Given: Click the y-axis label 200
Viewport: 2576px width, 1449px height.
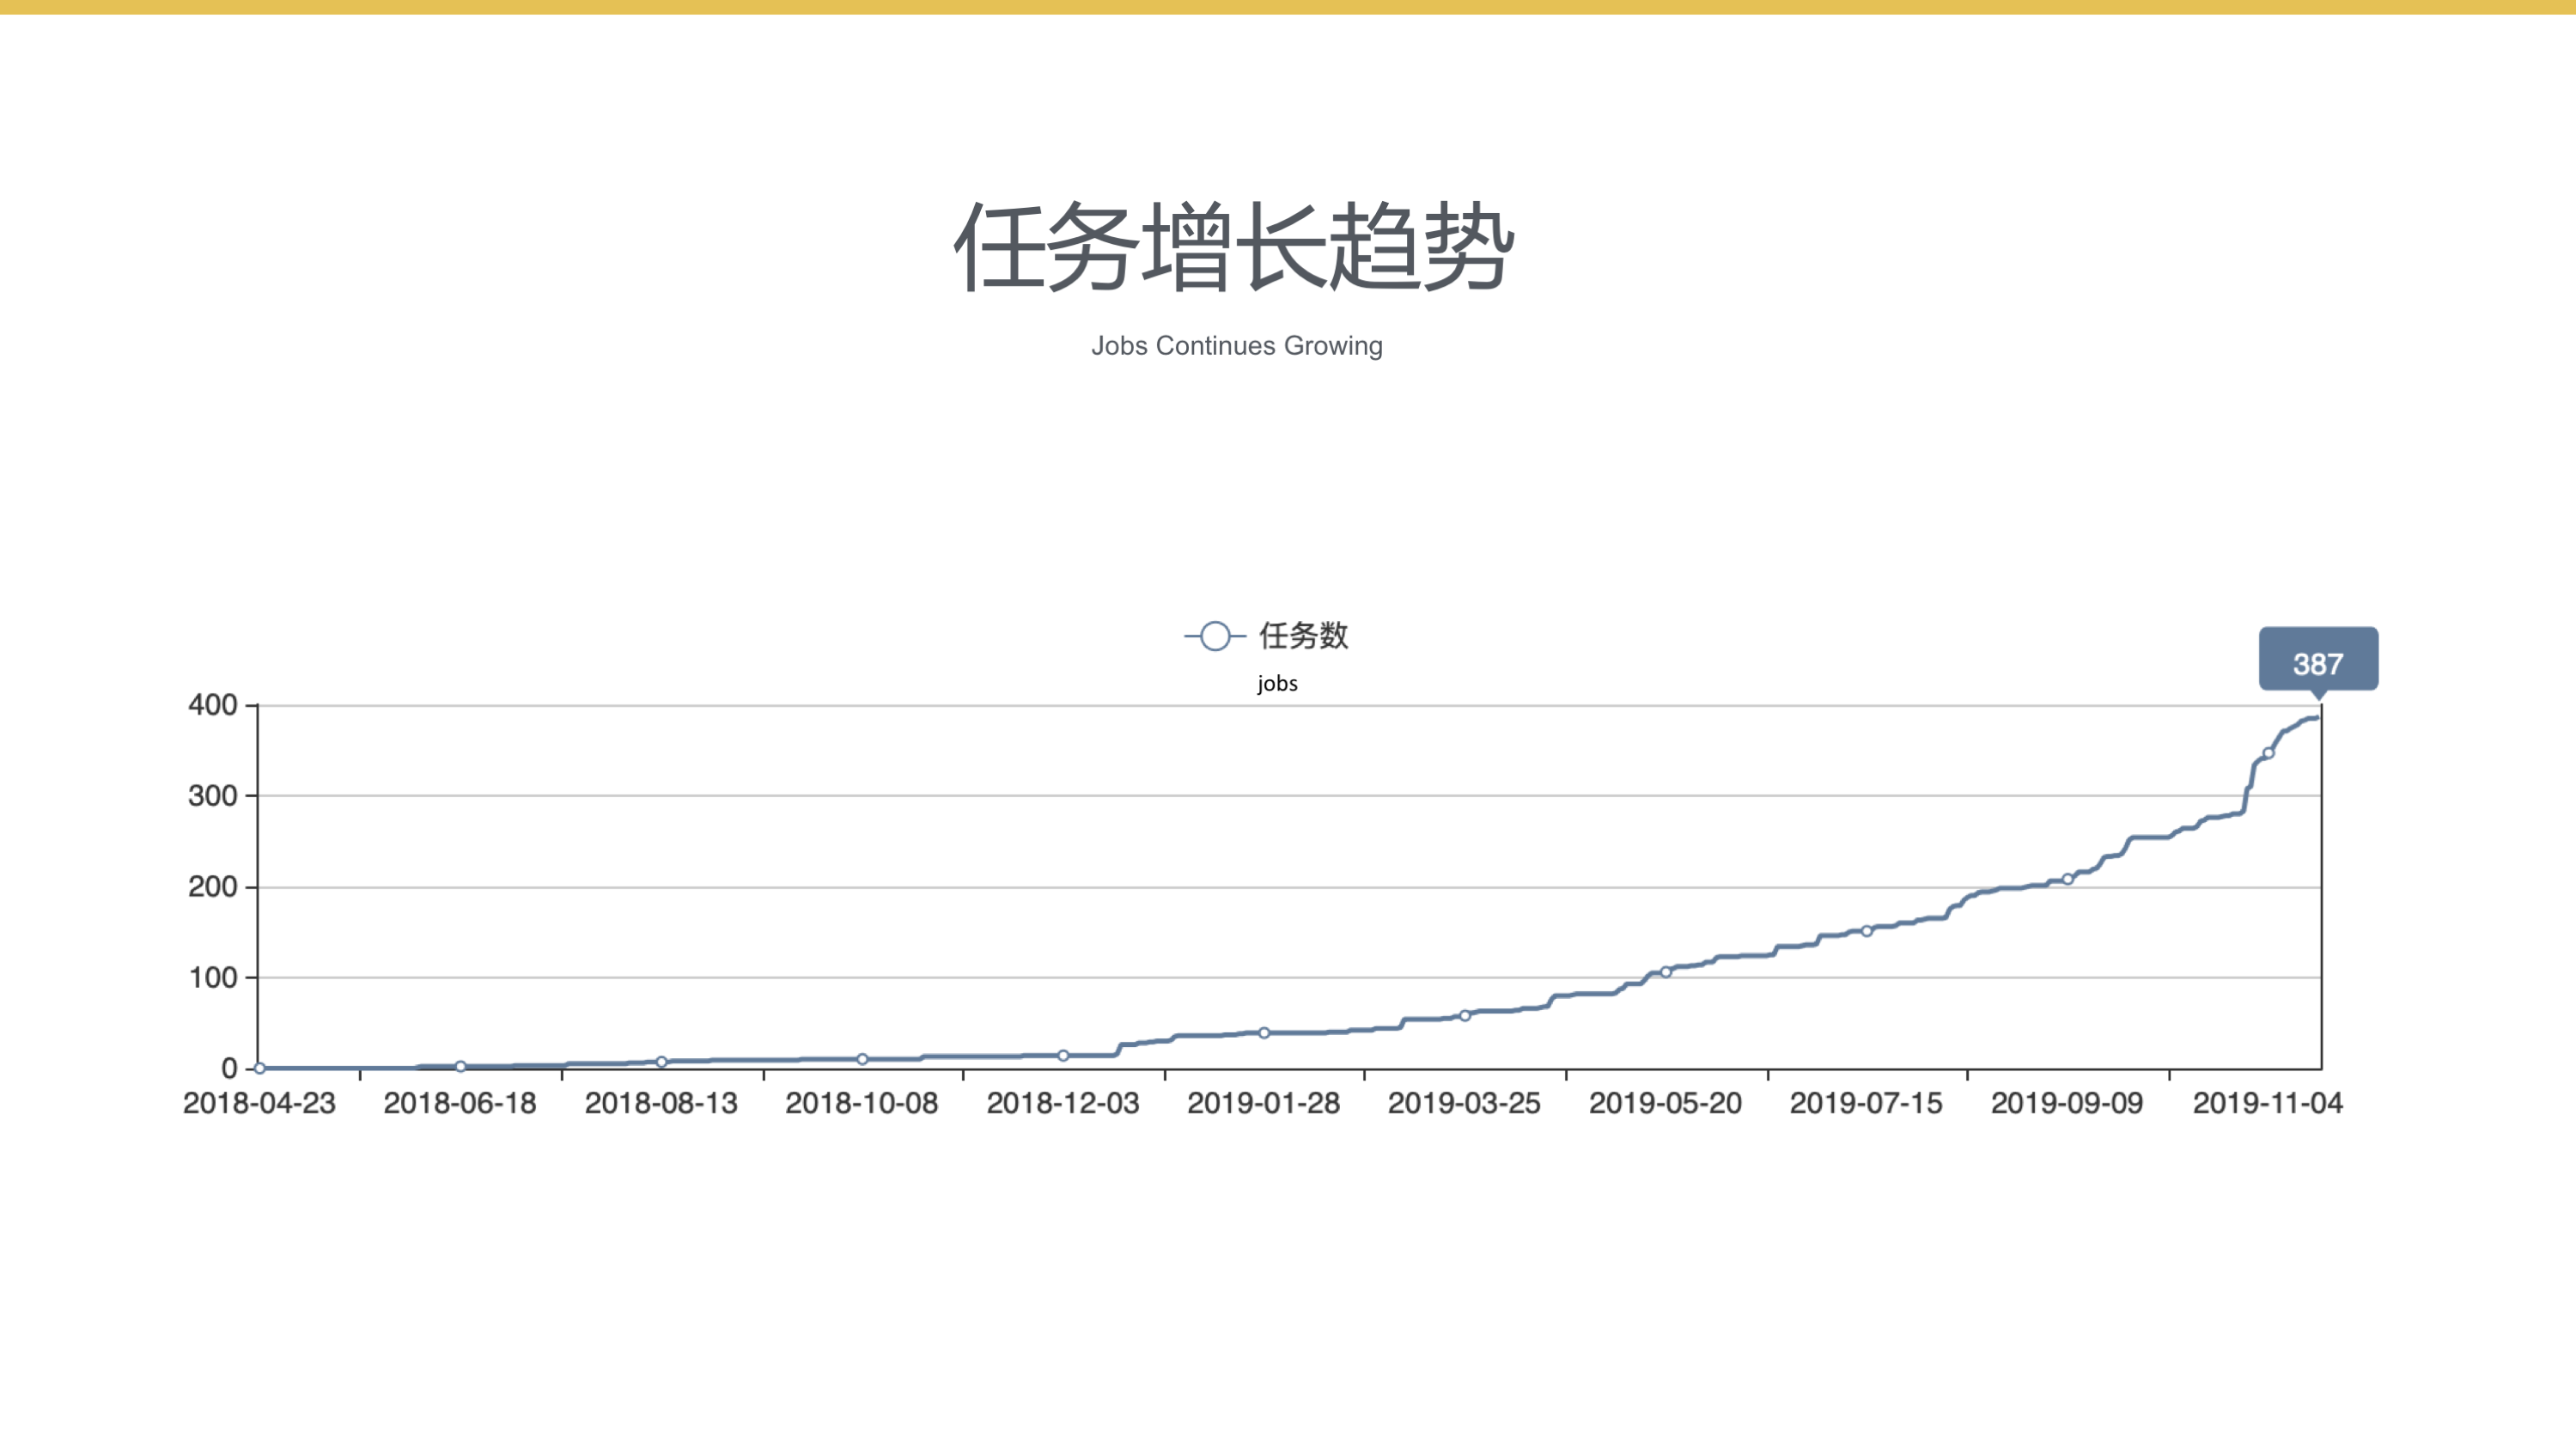Looking at the screenshot, I should pos(213,887).
